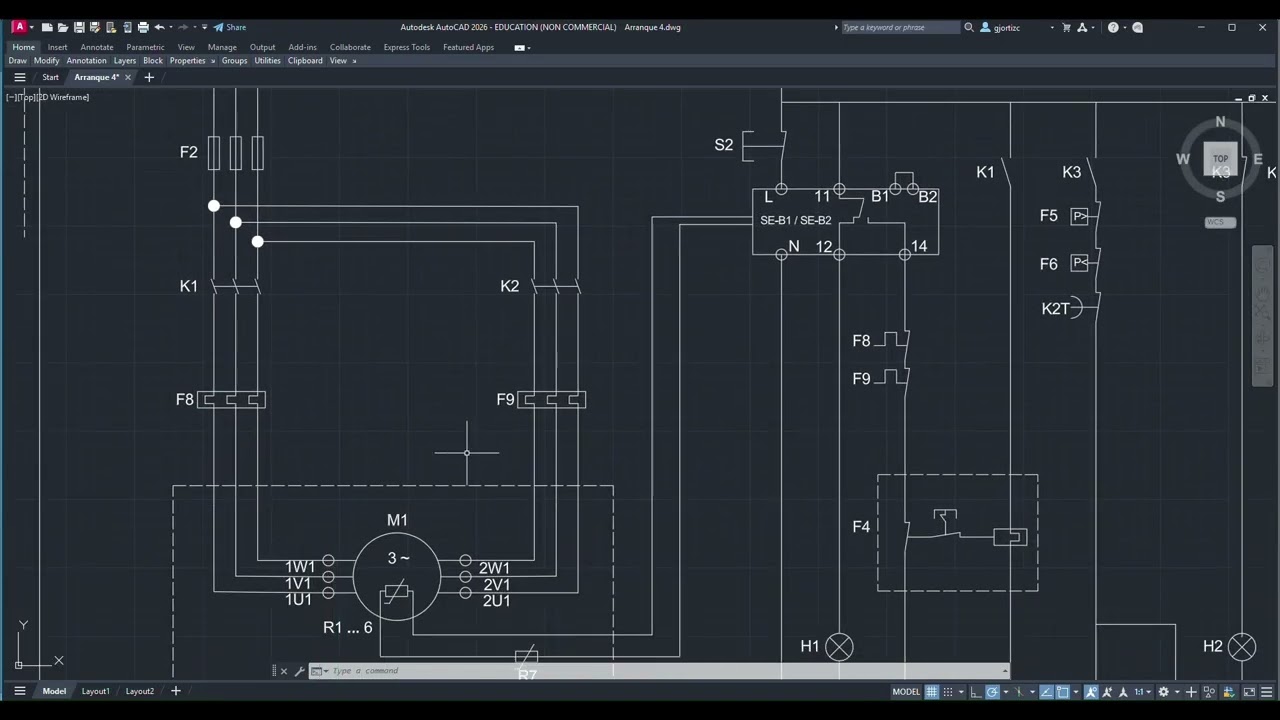This screenshot has width=1280, height=720.
Task: Open the 1:1 annotation scale dropdown
Action: pos(1141,692)
